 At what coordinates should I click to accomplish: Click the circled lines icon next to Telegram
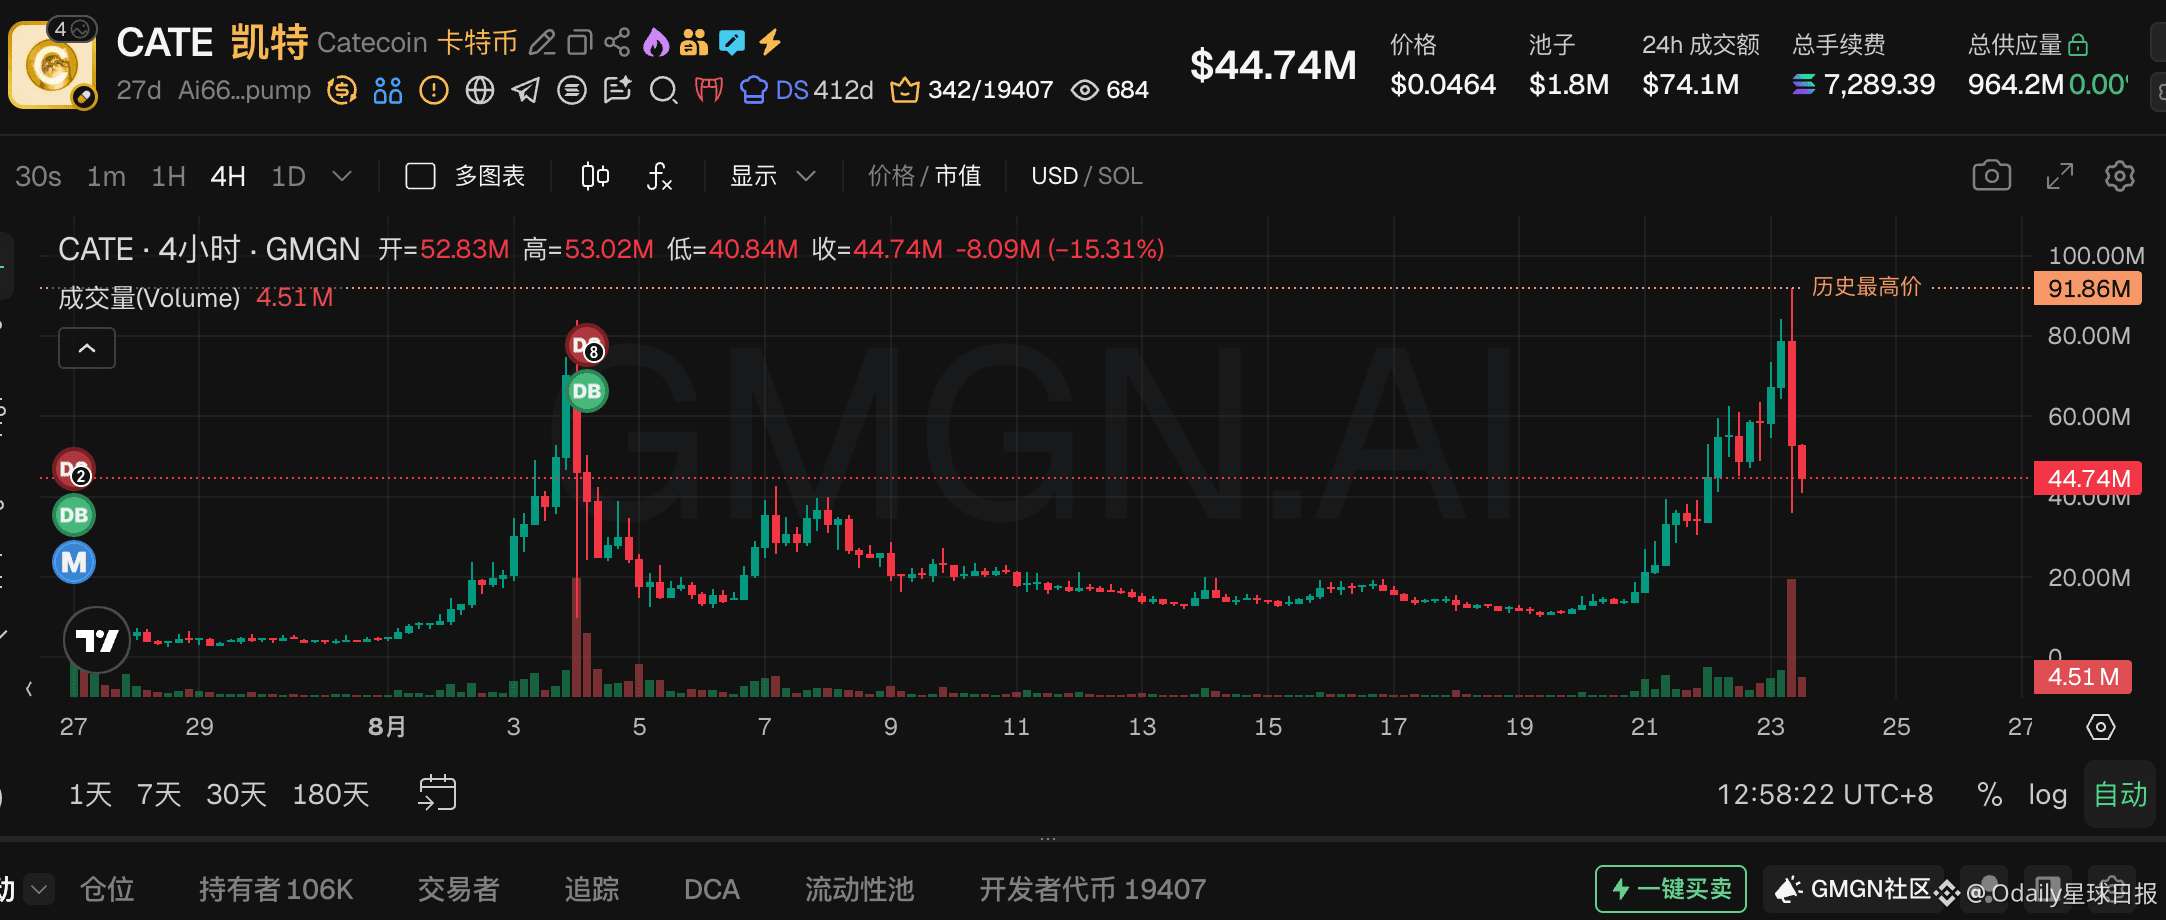click(571, 90)
